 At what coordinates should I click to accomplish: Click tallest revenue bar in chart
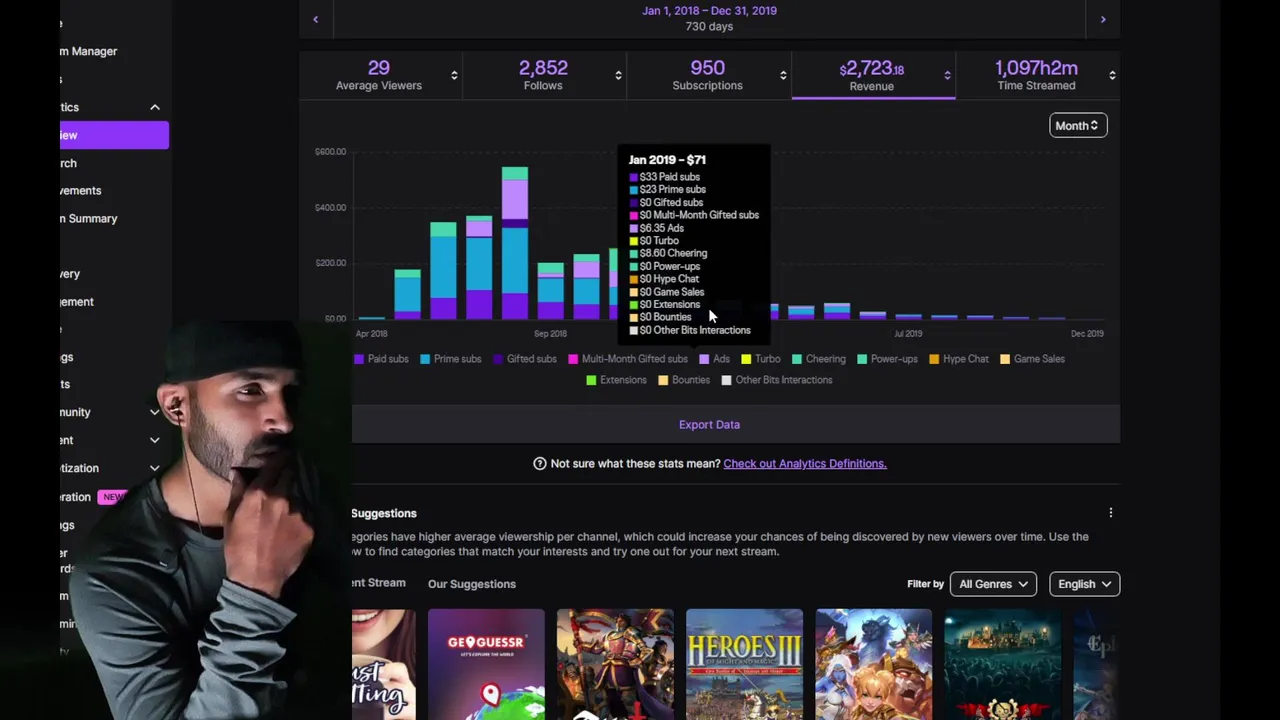click(x=515, y=243)
